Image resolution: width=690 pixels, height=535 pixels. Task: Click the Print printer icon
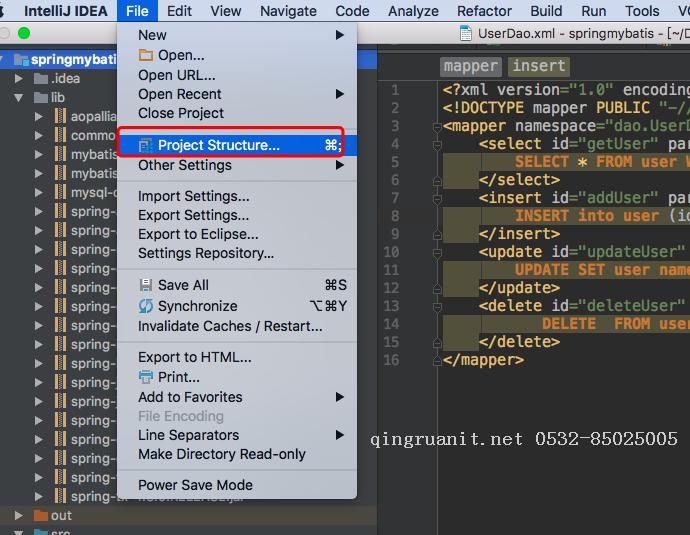[x=146, y=377]
